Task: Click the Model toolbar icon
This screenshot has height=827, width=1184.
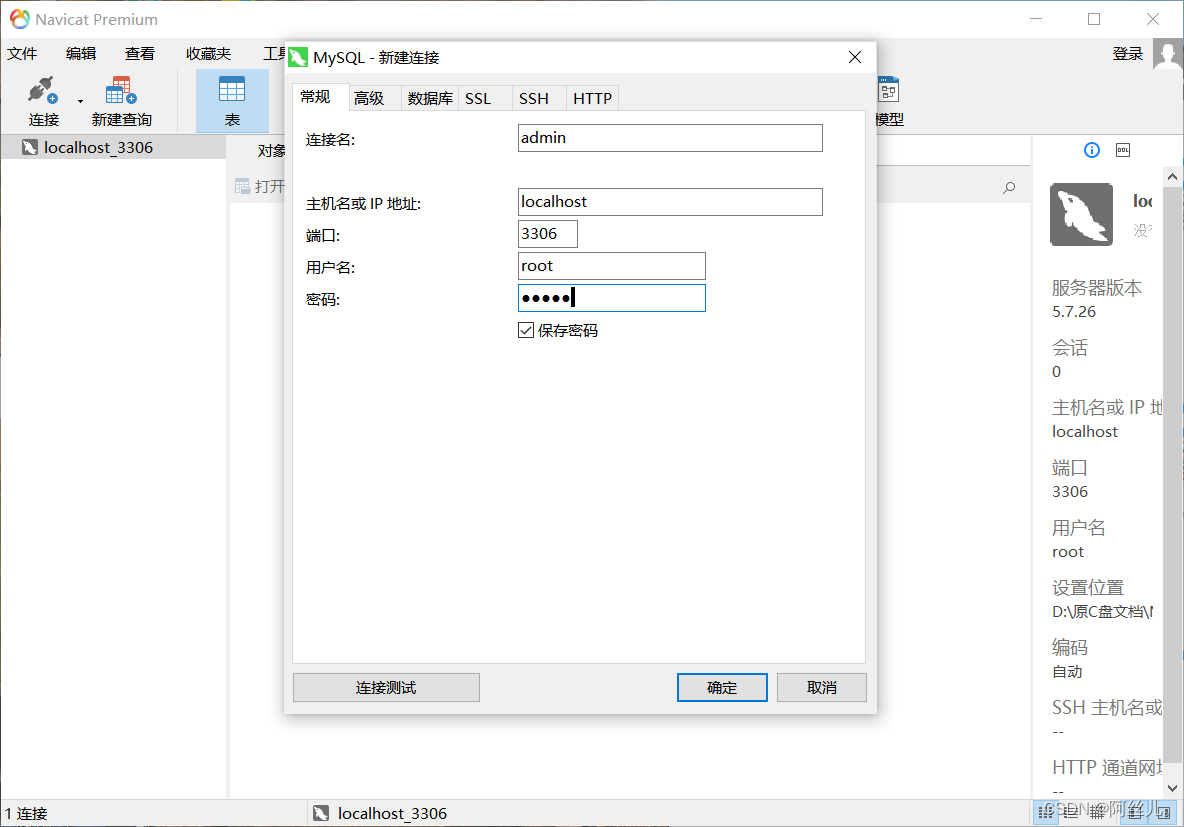Action: pos(889,90)
